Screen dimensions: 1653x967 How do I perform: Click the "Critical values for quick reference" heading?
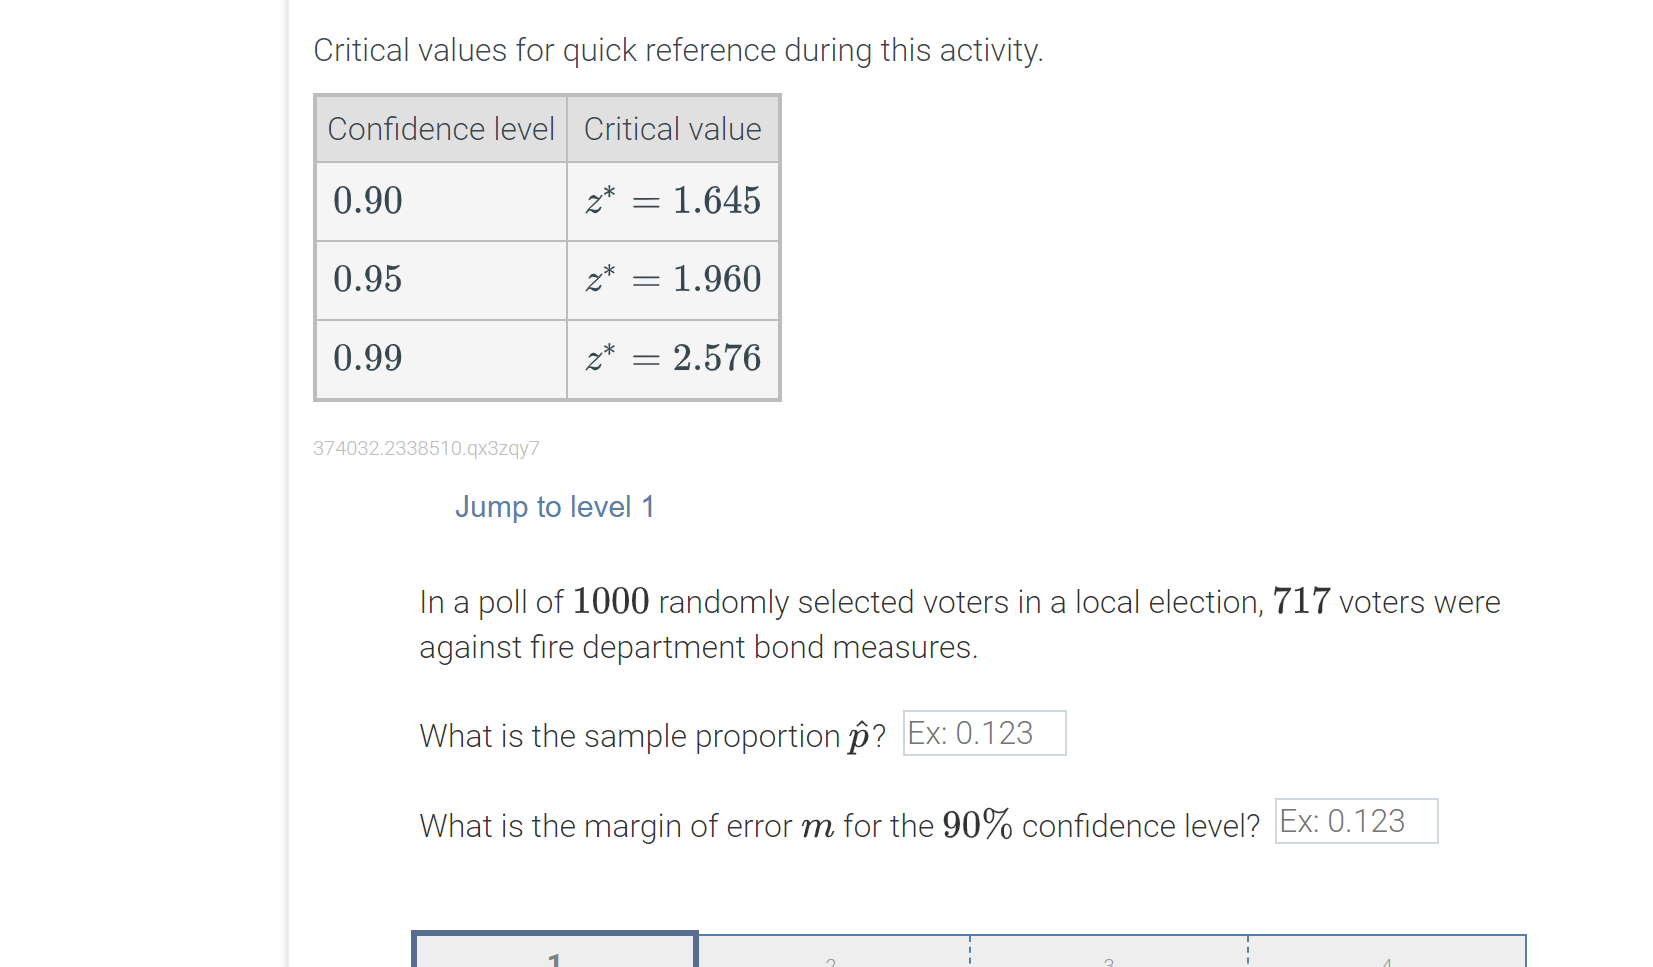coord(678,50)
